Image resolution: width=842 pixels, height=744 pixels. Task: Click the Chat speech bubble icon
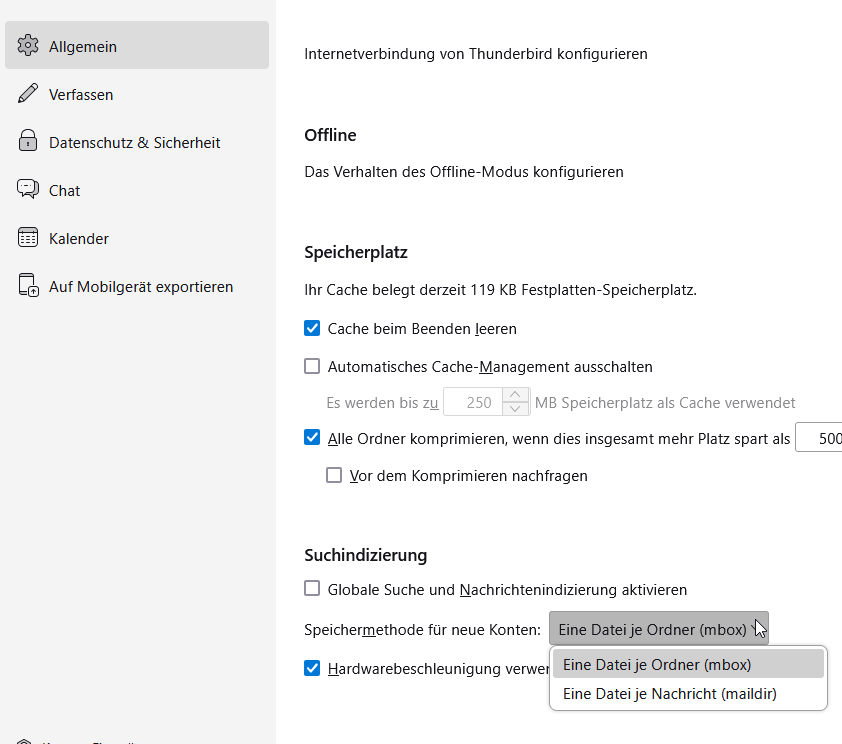click(28, 190)
